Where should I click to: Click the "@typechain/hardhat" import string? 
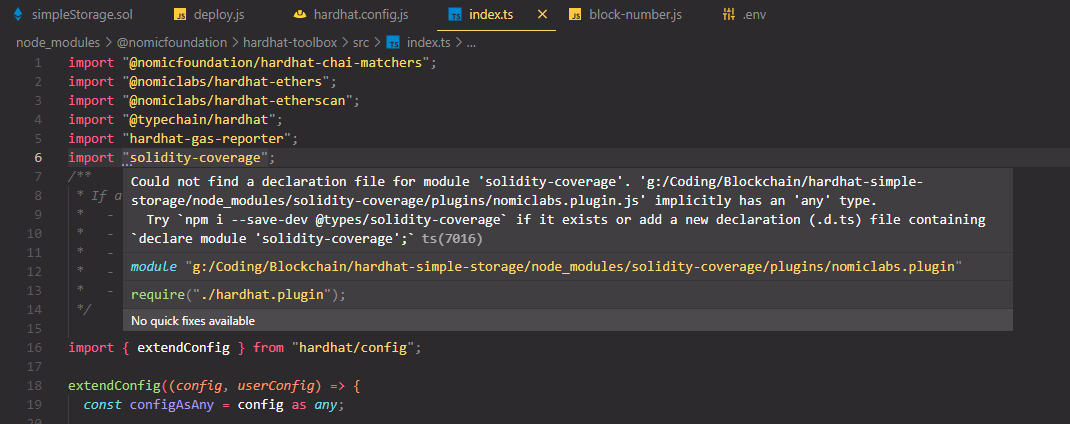click(x=199, y=120)
